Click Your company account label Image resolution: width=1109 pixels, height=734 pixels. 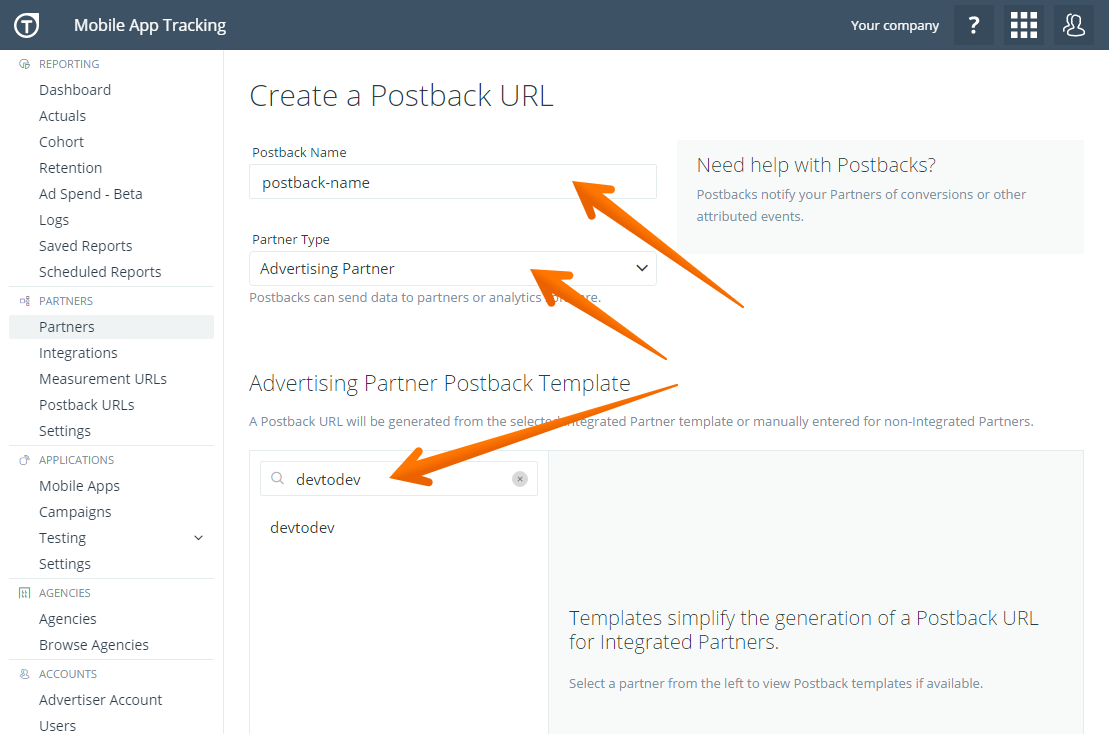pos(894,26)
